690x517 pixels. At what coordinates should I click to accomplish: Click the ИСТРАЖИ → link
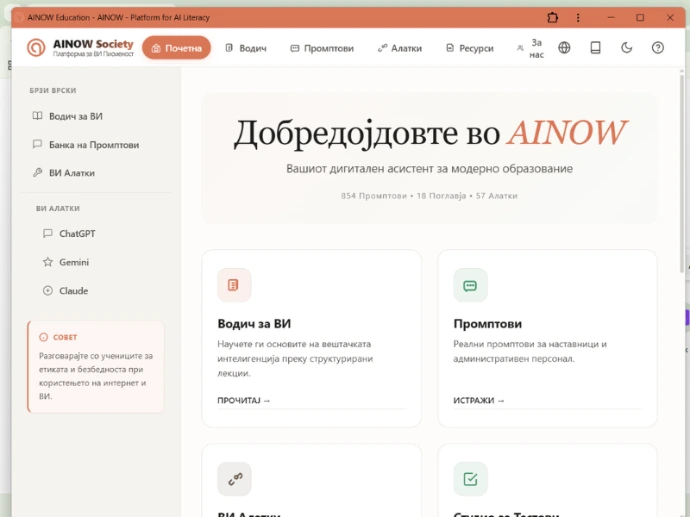pyautogui.click(x=479, y=400)
